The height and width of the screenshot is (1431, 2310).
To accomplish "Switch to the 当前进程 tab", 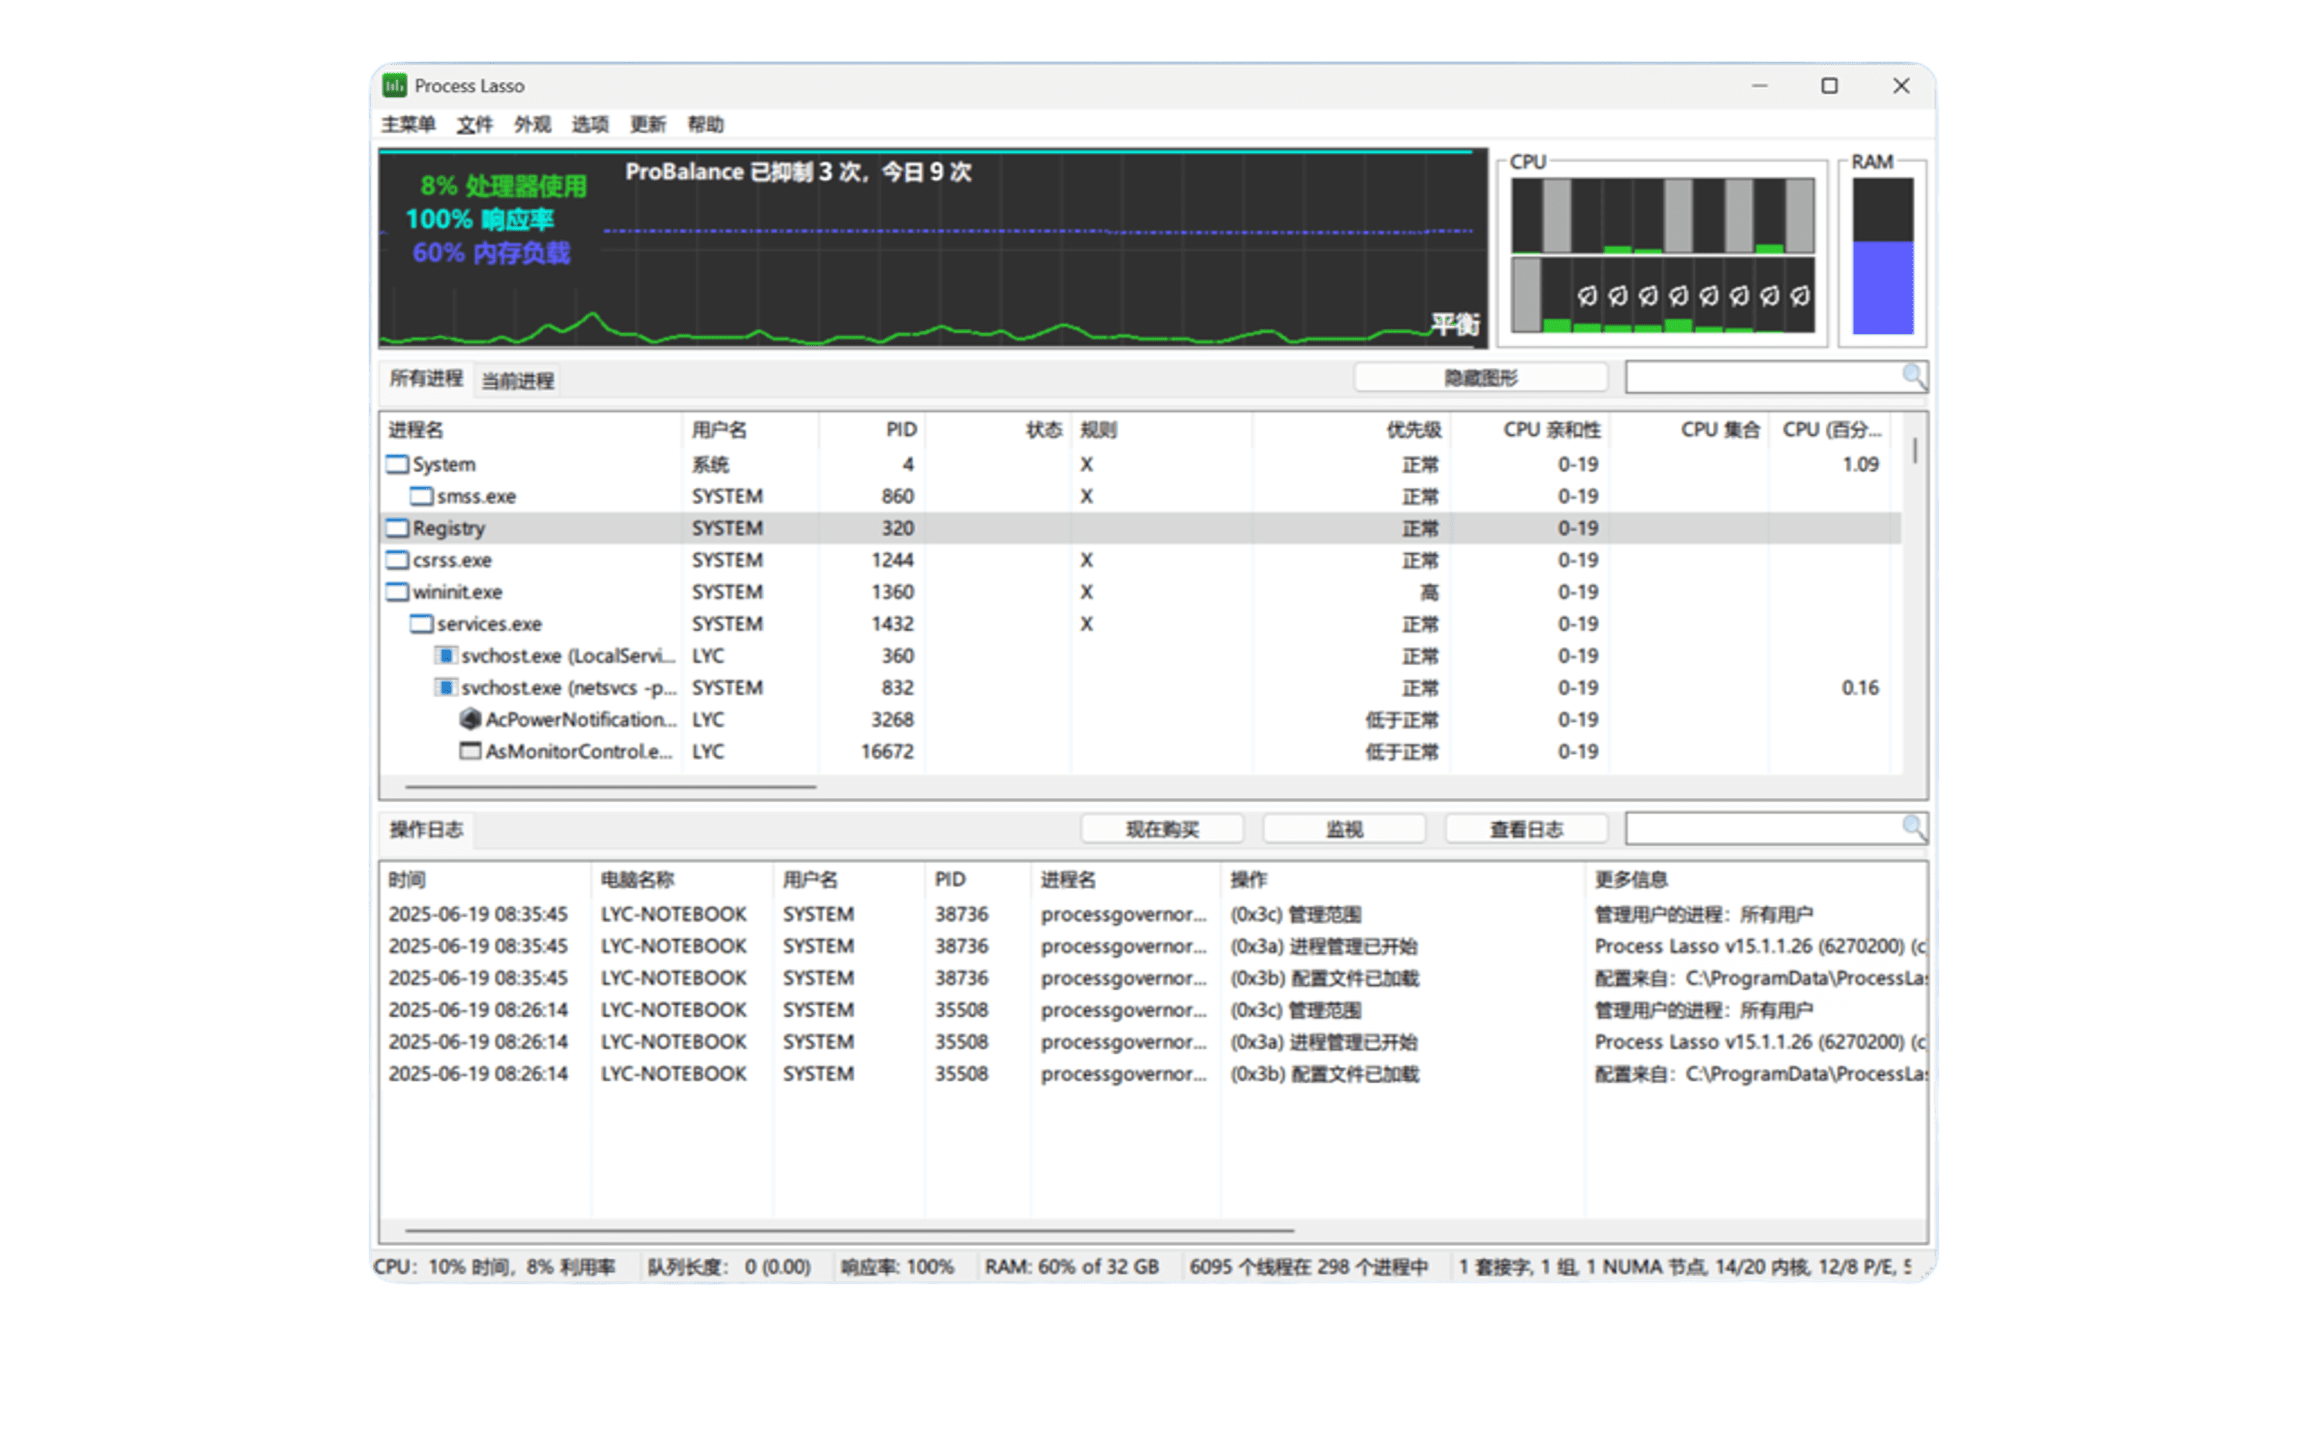I will coord(518,380).
